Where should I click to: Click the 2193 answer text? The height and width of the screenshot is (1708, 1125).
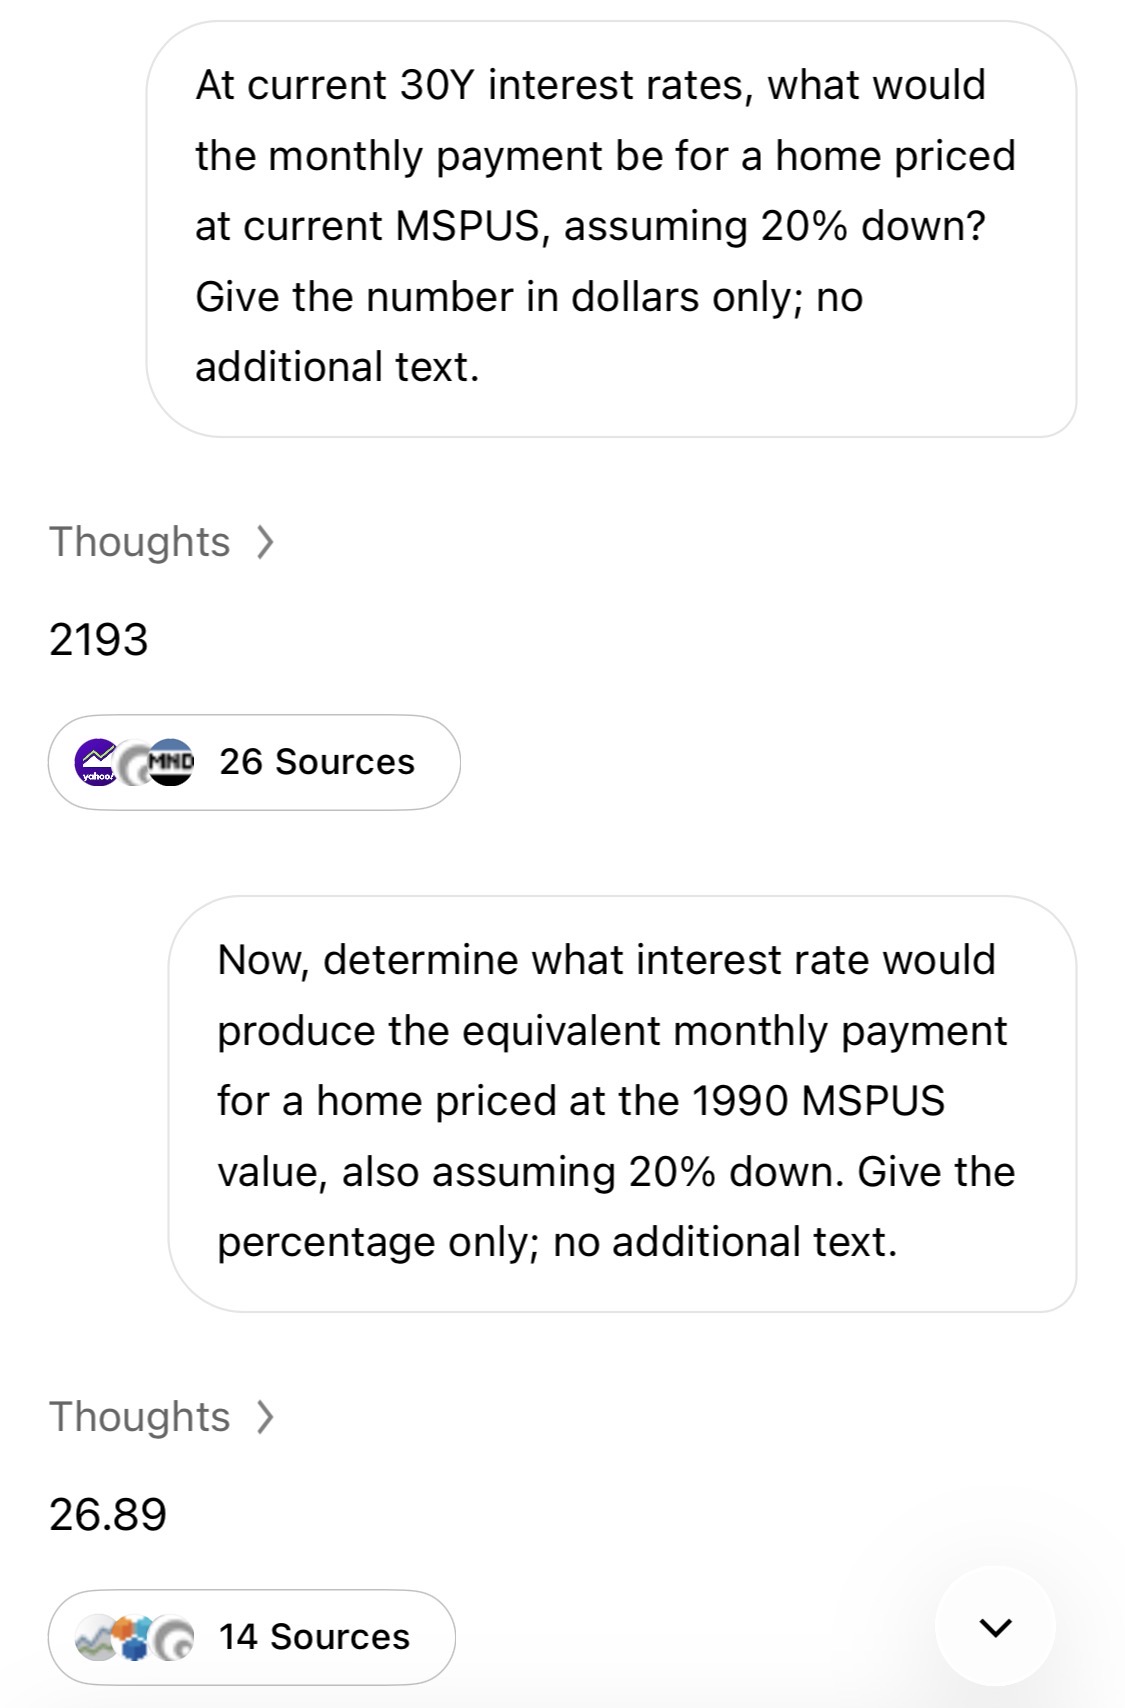click(98, 639)
